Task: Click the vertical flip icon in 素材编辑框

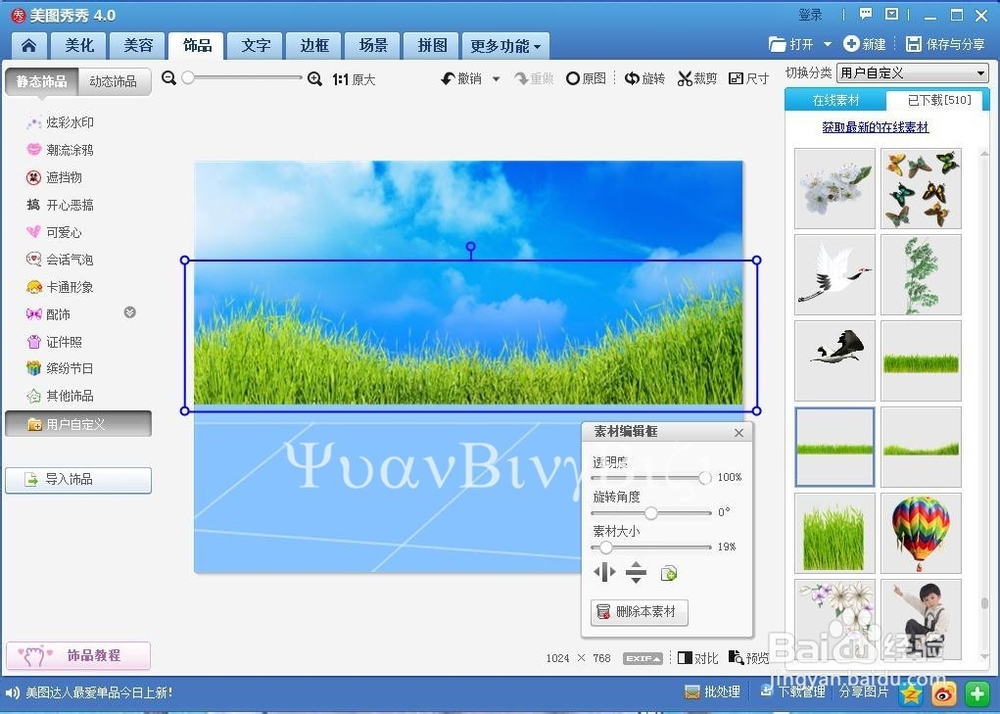Action: (635, 572)
